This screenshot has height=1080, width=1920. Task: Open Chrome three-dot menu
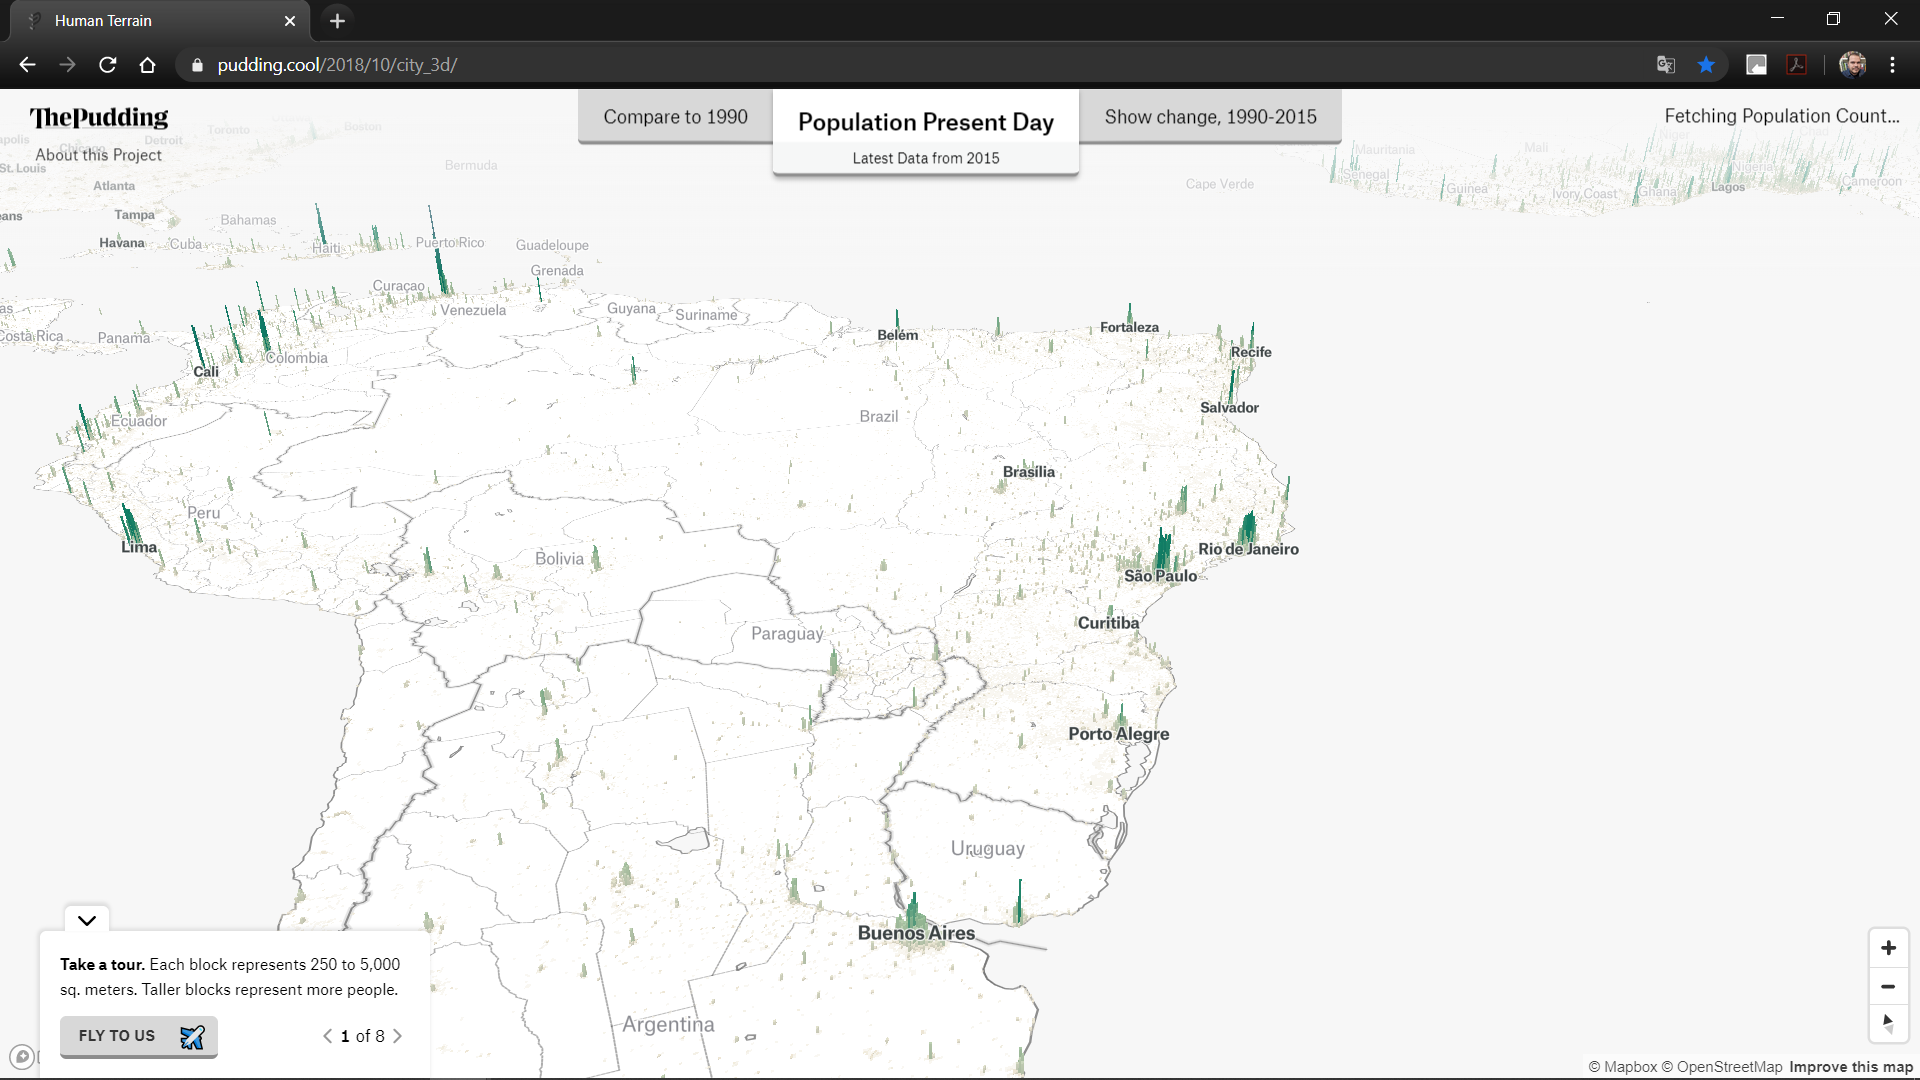(x=1892, y=65)
